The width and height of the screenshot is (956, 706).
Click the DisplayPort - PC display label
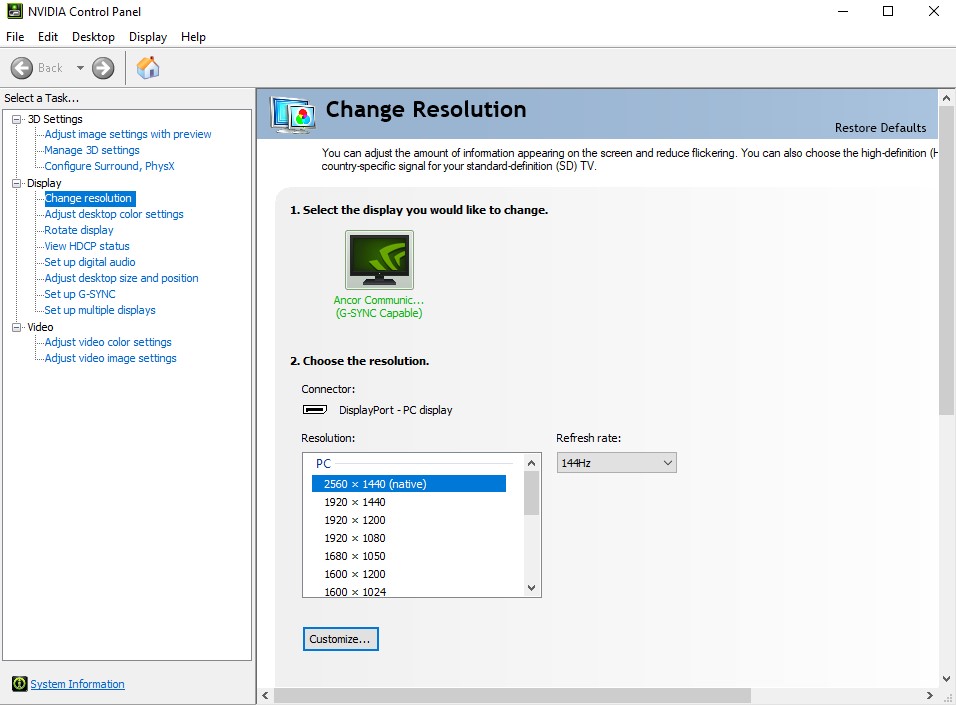tap(396, 410)
